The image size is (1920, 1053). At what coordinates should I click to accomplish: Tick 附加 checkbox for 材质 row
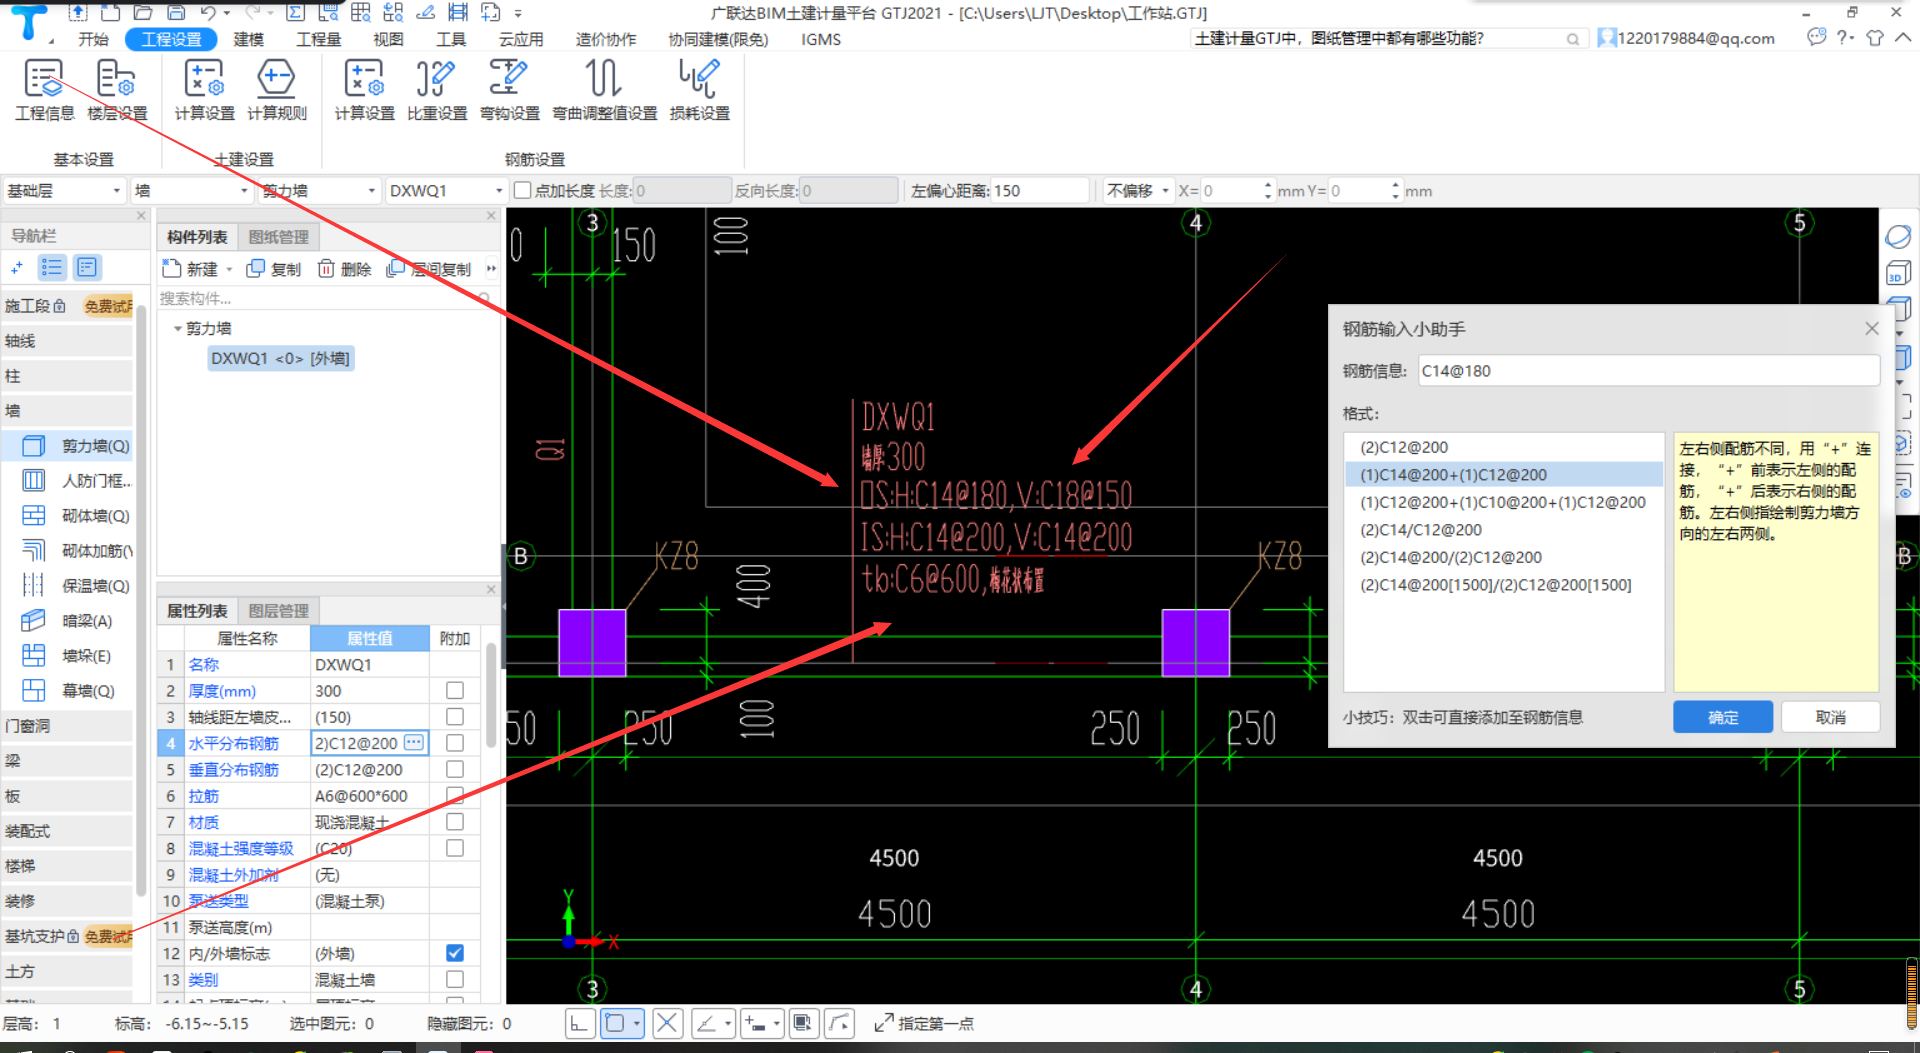455,822
